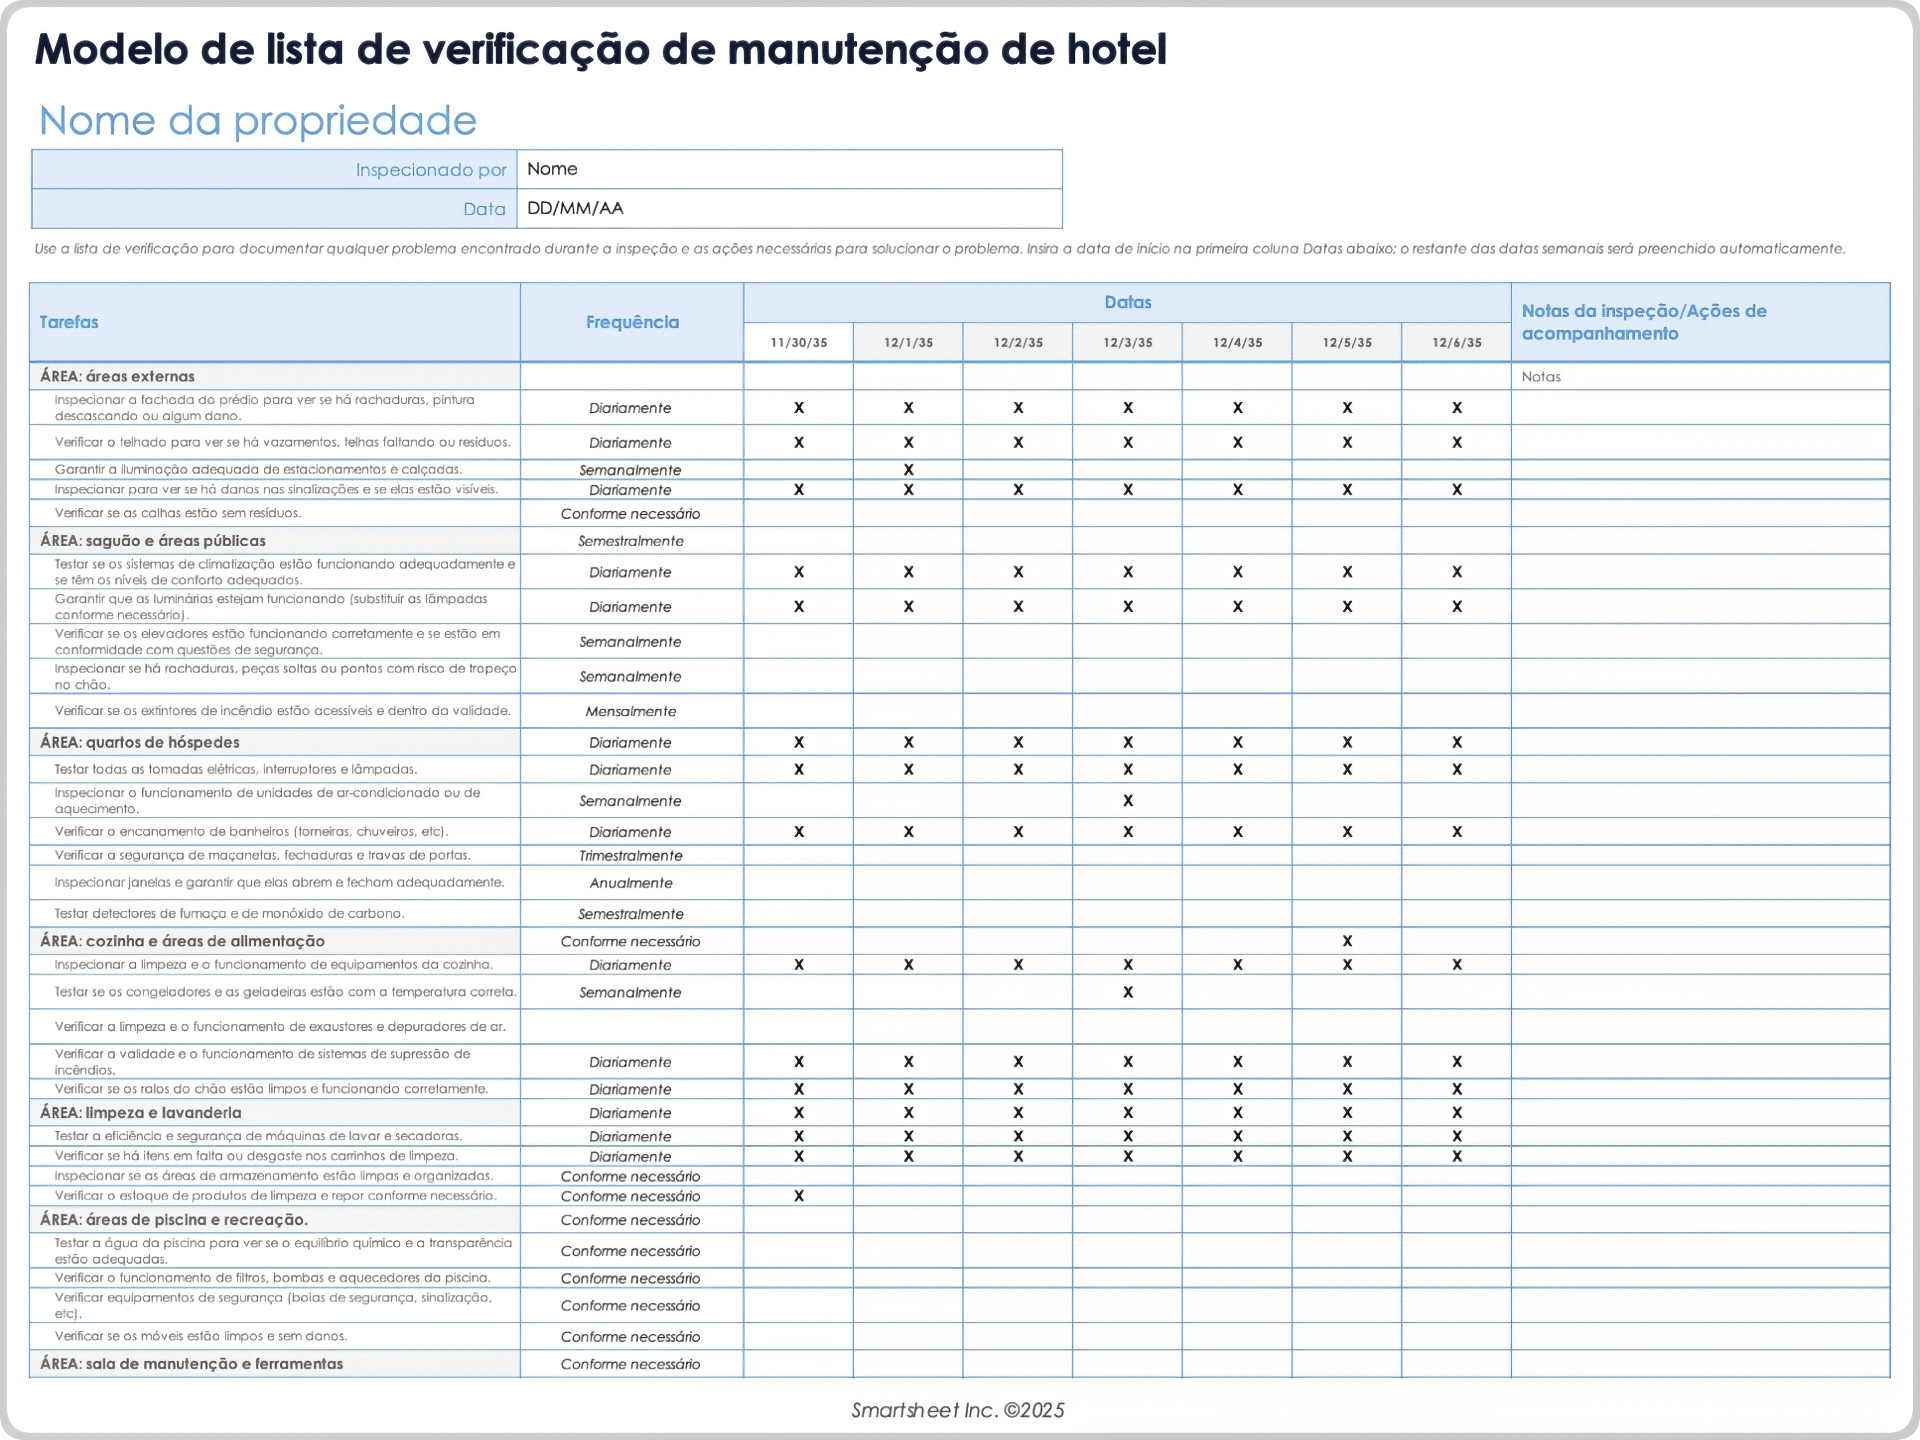
Task: Select the DD/MM/AA date field
Action: pos(790,209)
